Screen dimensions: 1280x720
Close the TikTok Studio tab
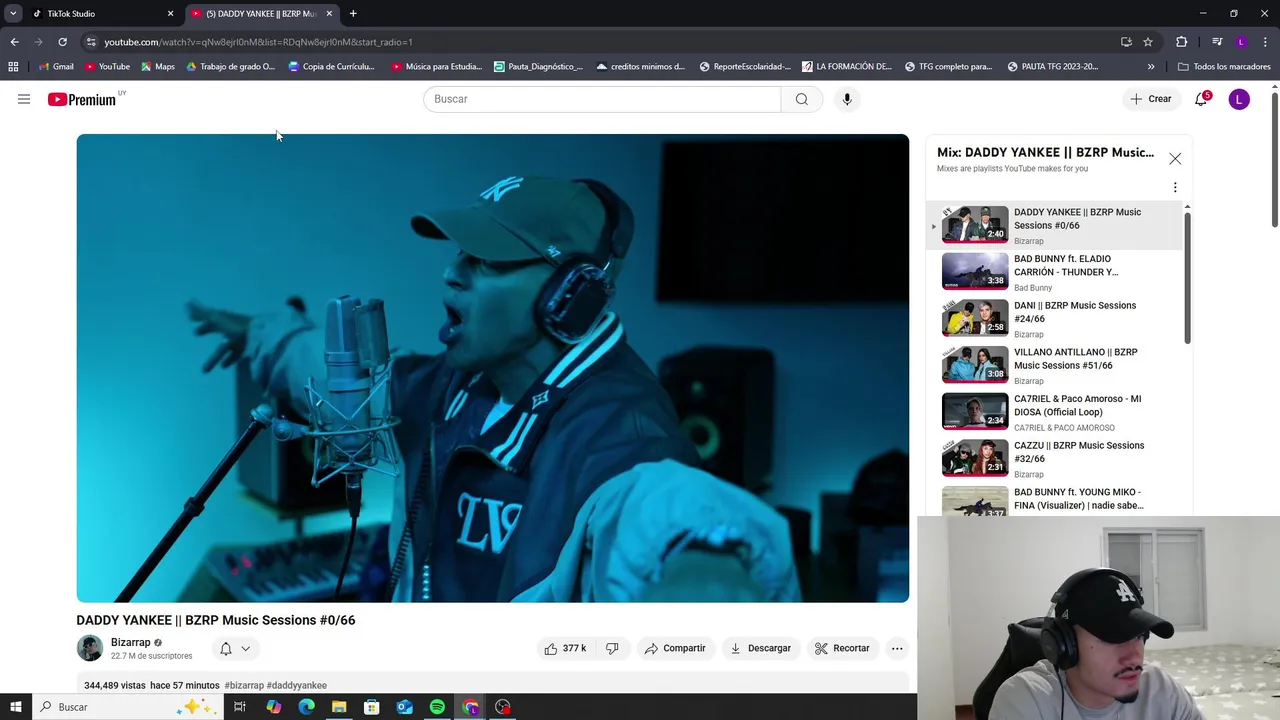tap(170, 14)
